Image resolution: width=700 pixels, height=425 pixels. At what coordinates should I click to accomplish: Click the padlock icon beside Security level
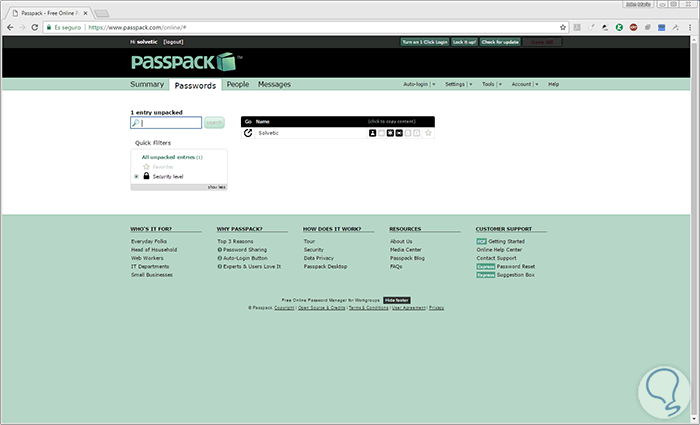pos(146,176)
